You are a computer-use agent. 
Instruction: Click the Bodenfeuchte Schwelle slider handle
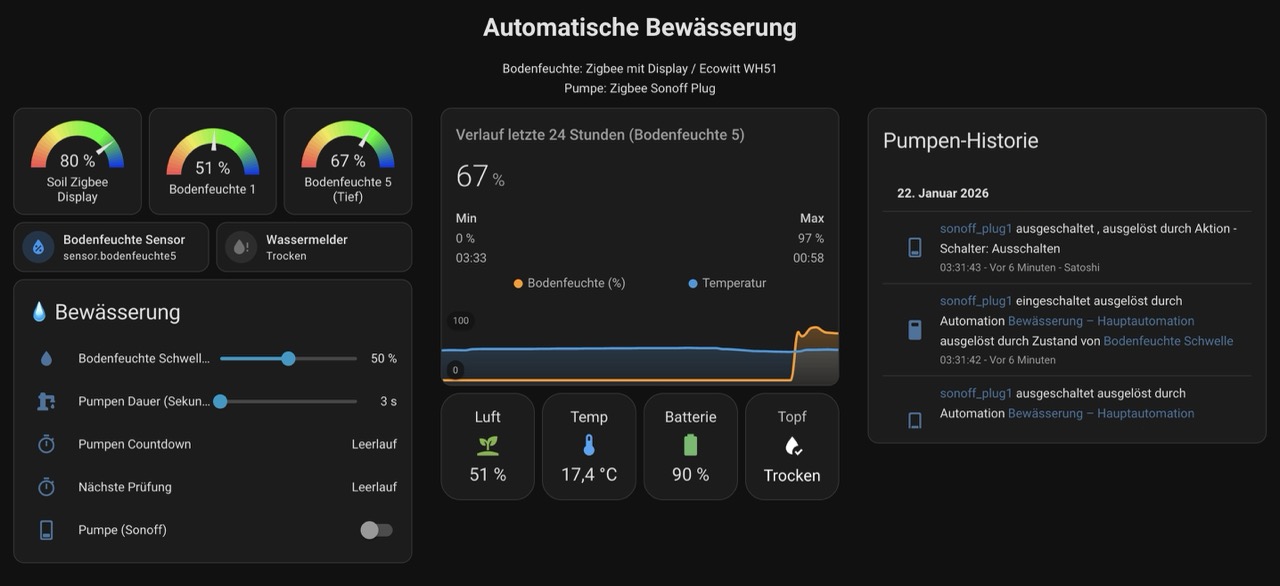click(288, 358)
